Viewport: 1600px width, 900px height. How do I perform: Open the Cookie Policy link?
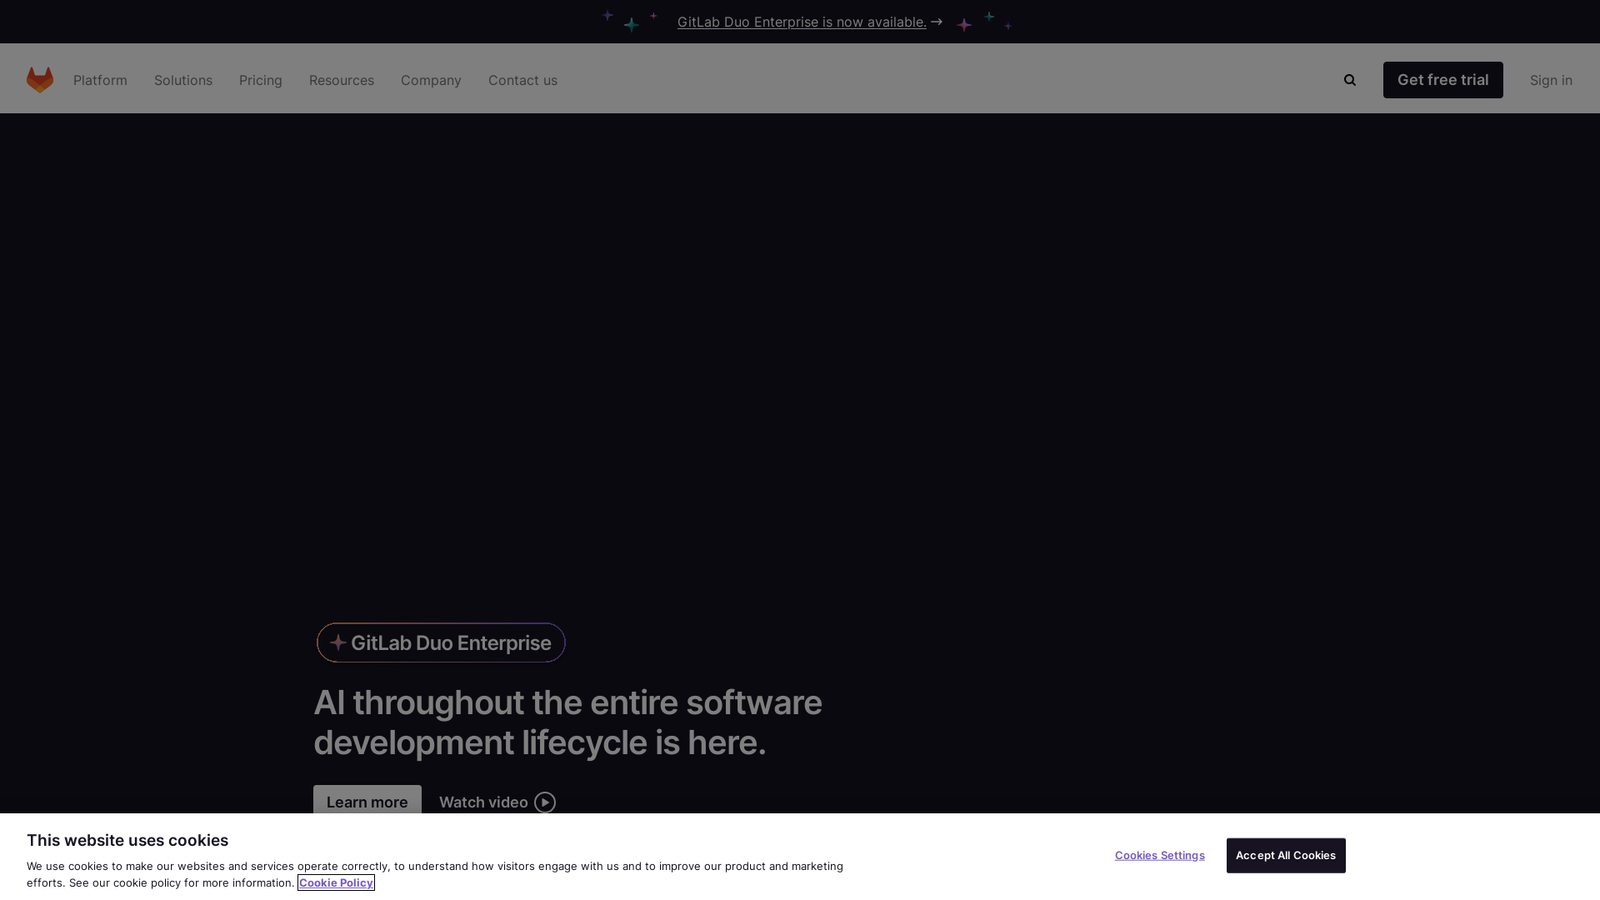click(x=336, y=883)
